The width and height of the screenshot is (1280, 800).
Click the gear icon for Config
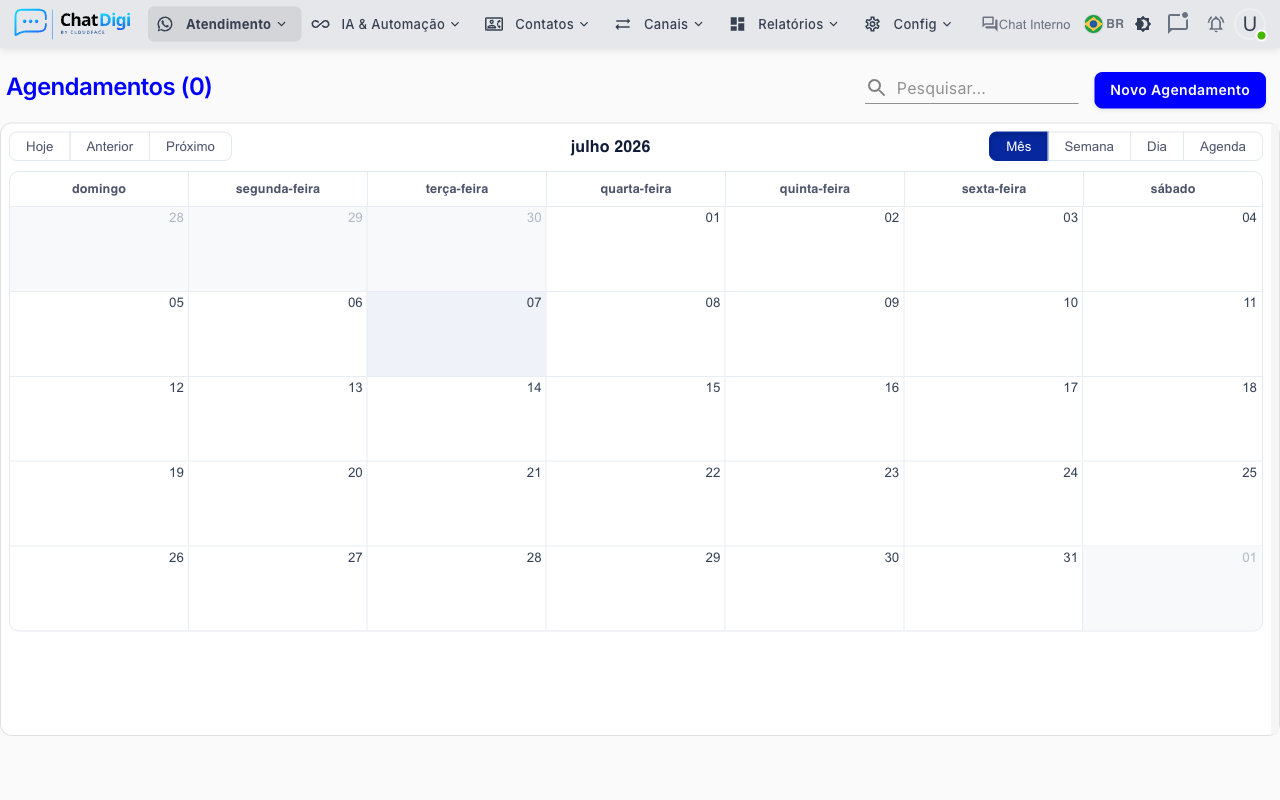[872, 24]
